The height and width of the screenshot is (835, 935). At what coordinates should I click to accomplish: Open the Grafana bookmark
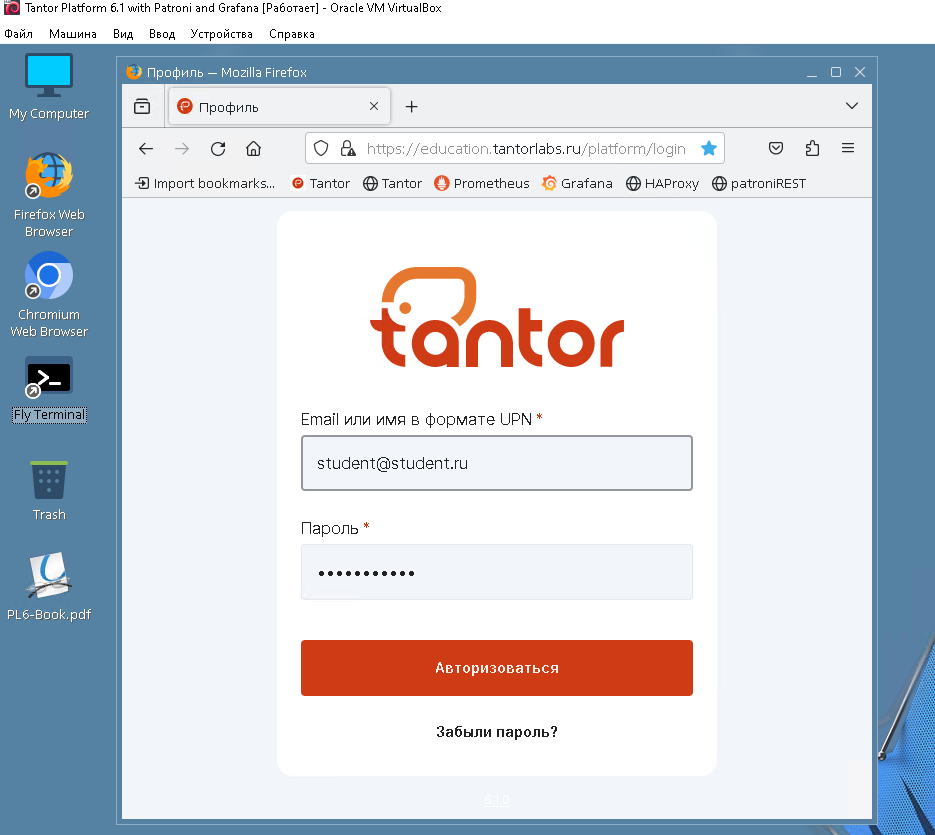(577, 183)
